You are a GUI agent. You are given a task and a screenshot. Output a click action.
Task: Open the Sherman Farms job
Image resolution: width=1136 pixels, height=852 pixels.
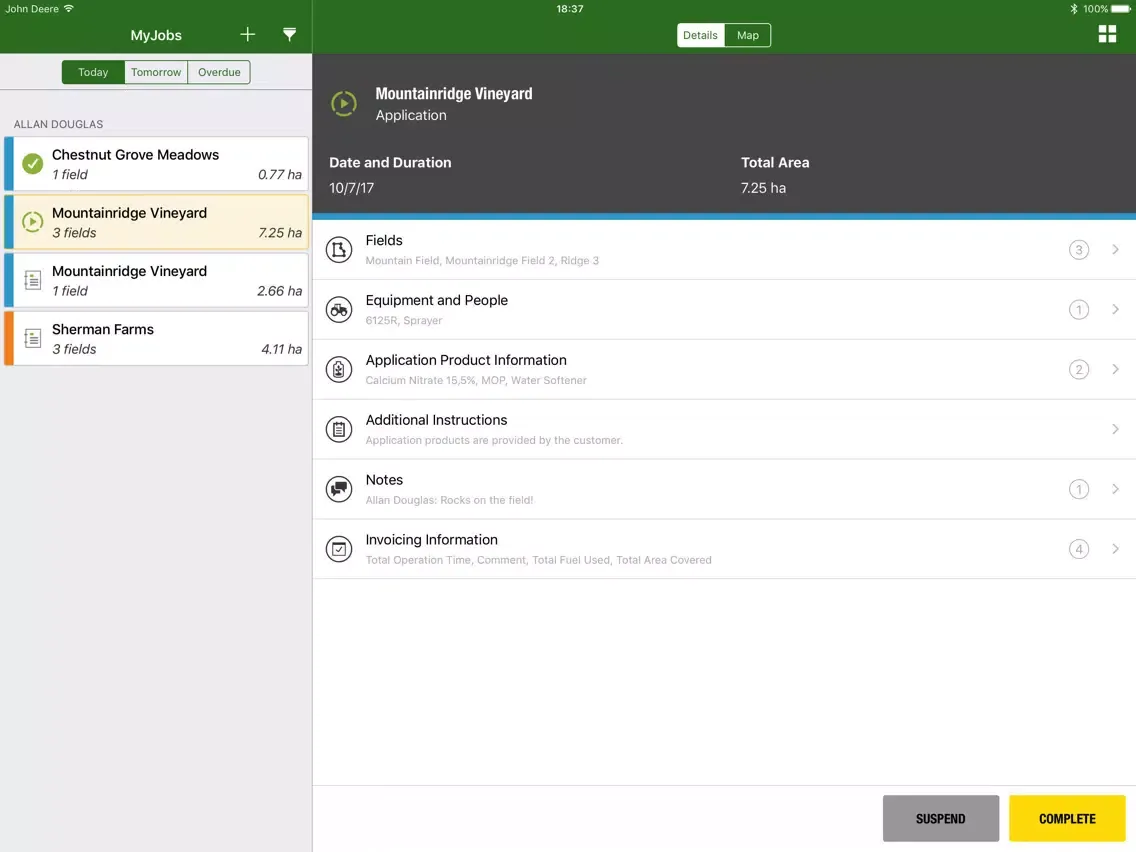[156, 338]
